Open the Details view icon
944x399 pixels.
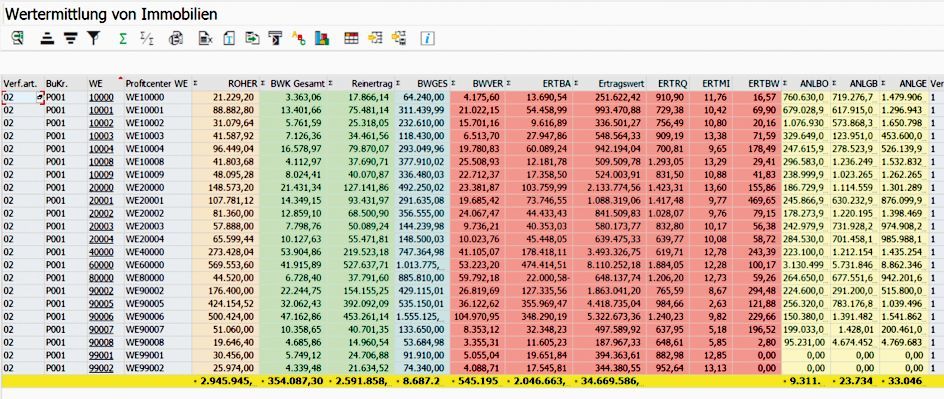tap(17, 39)
